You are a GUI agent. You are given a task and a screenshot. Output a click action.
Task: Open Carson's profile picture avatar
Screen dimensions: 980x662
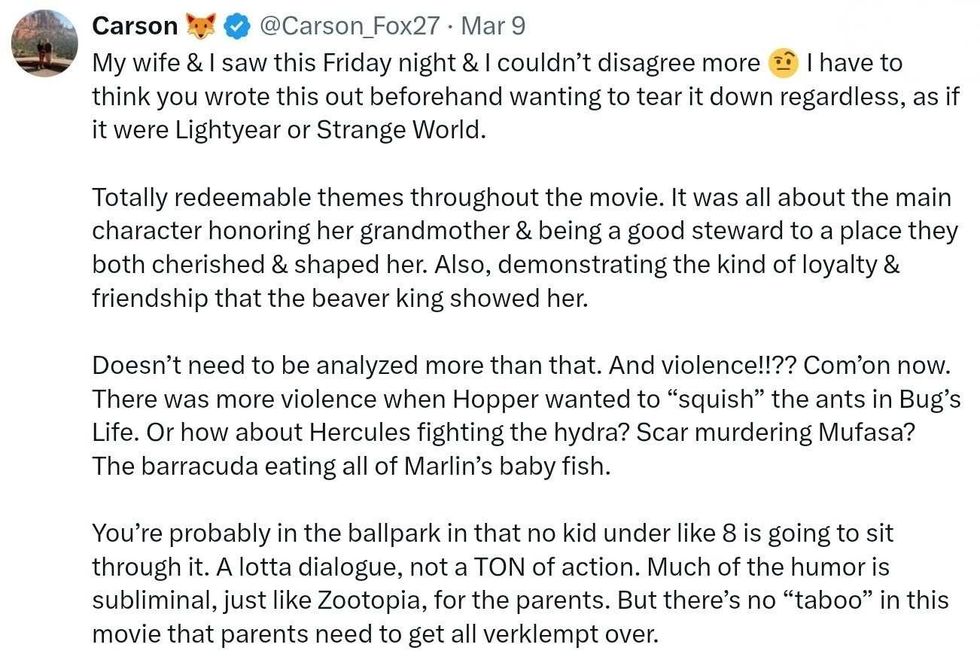pyautogui.click(x=42, y=41)
